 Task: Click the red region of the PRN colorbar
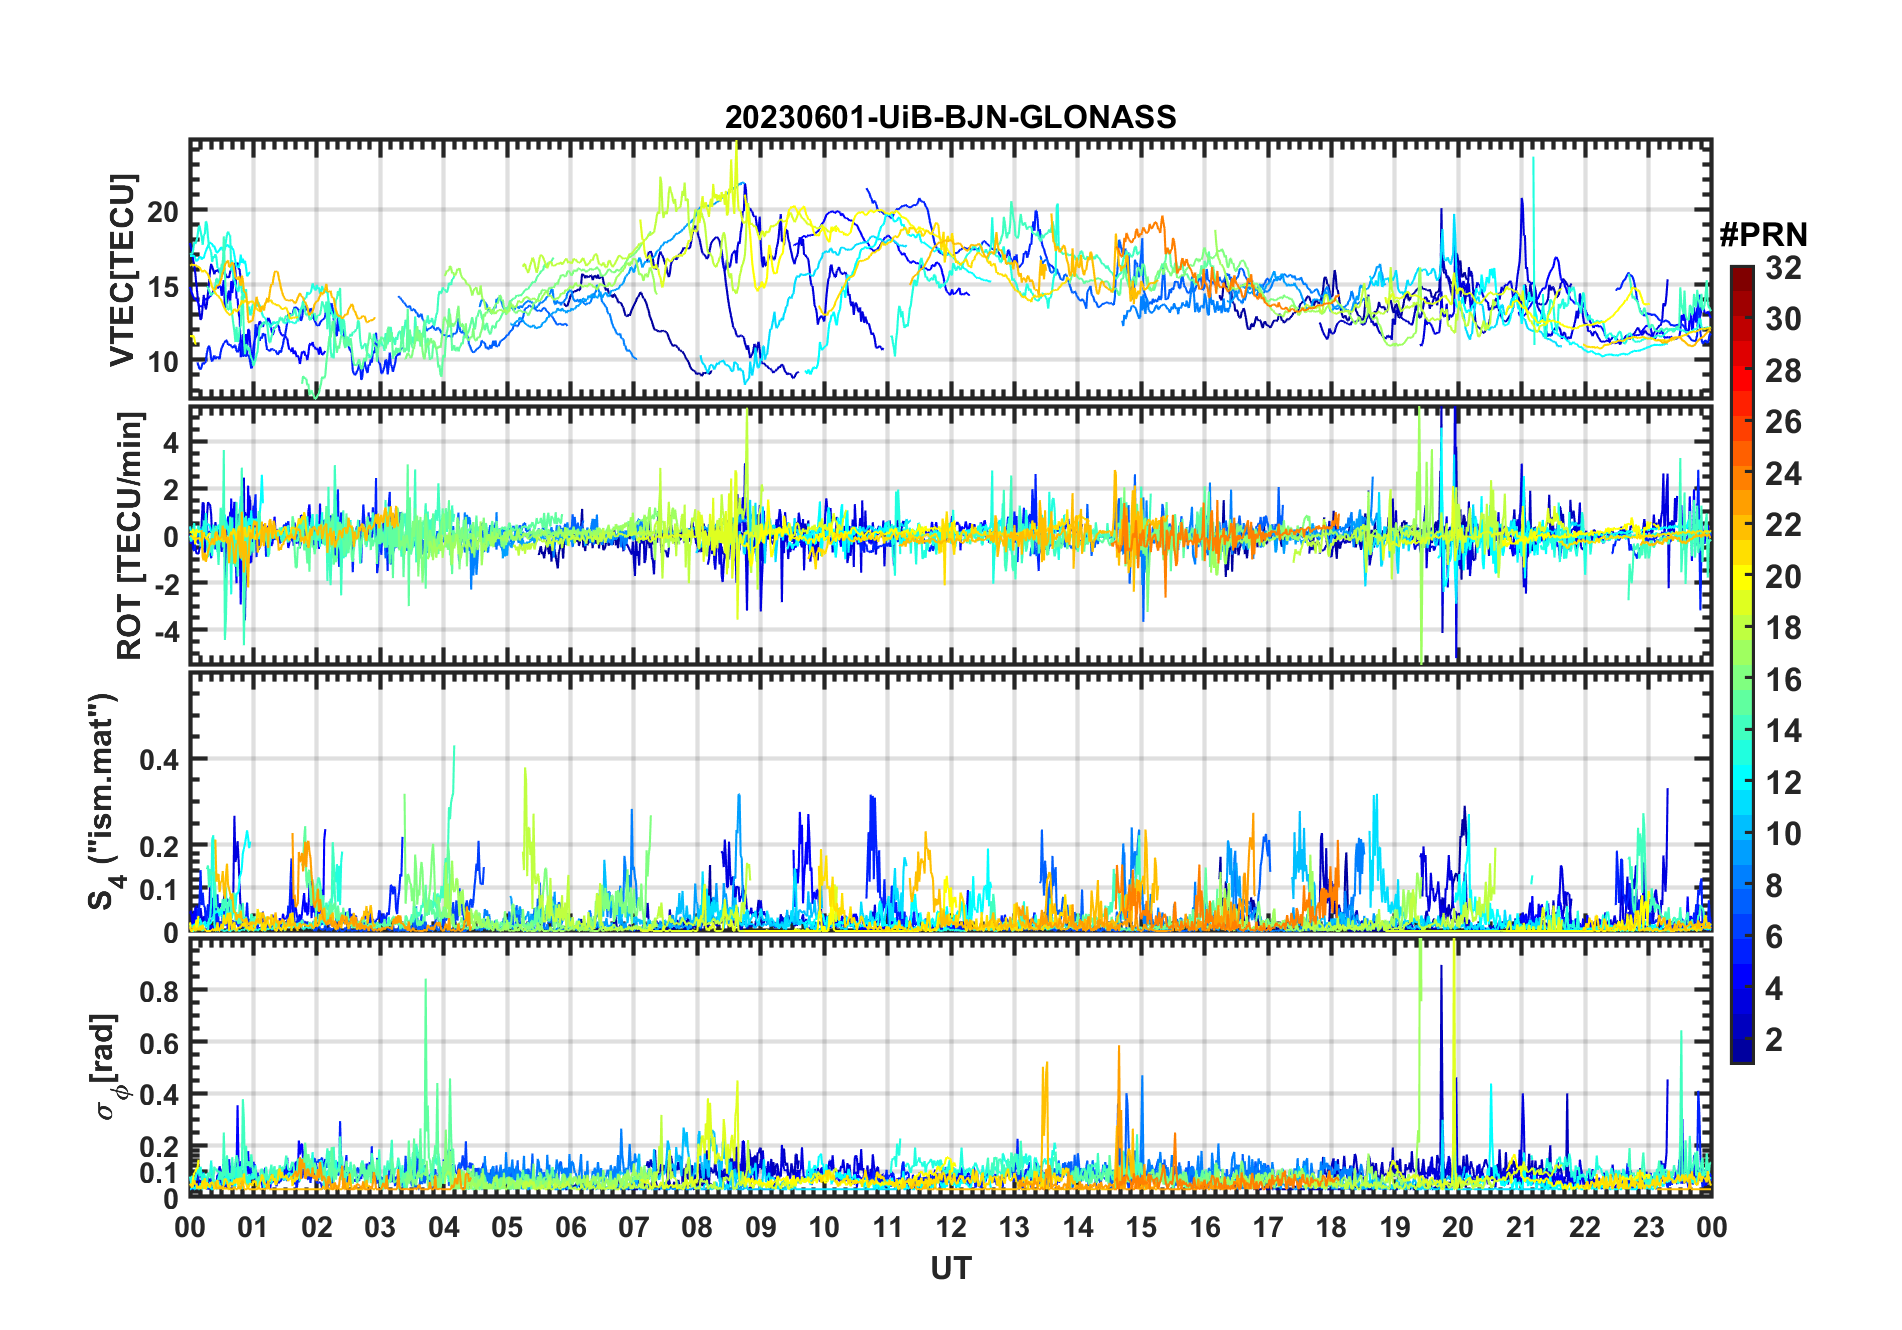click(x=1742, y=370)
